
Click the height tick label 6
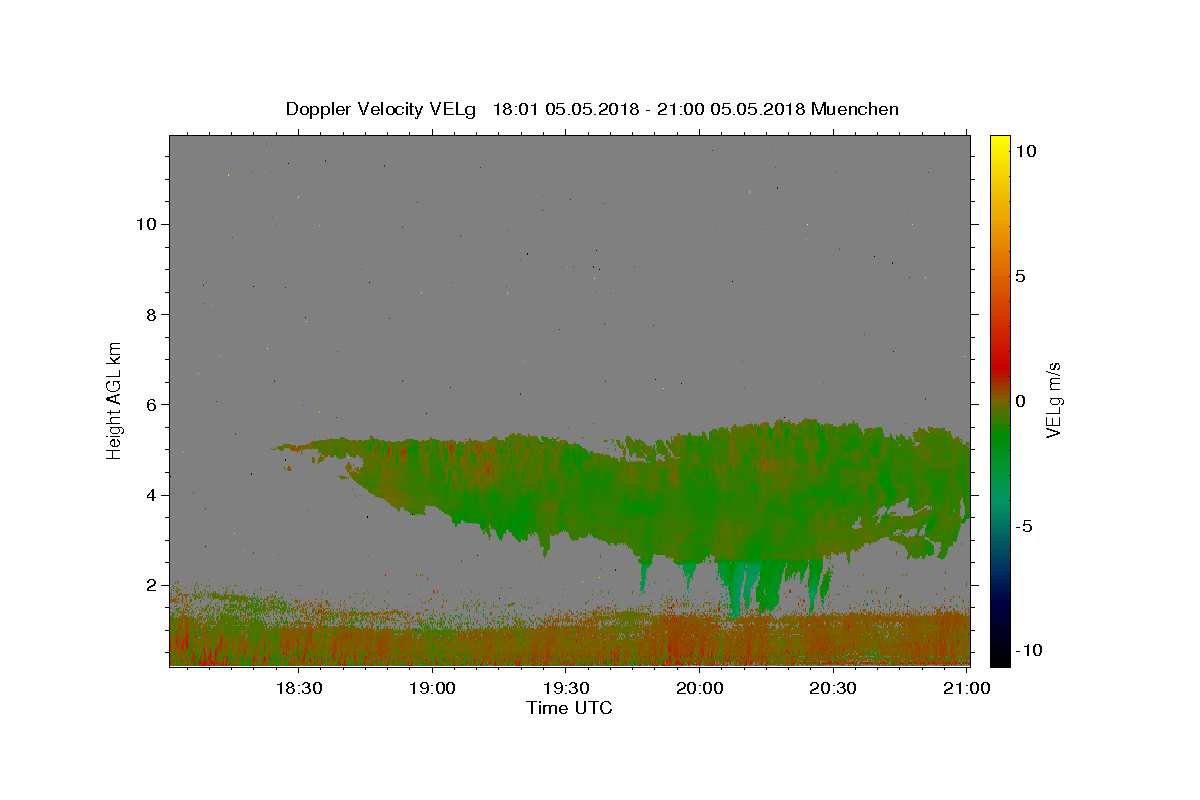click(152, 405)
